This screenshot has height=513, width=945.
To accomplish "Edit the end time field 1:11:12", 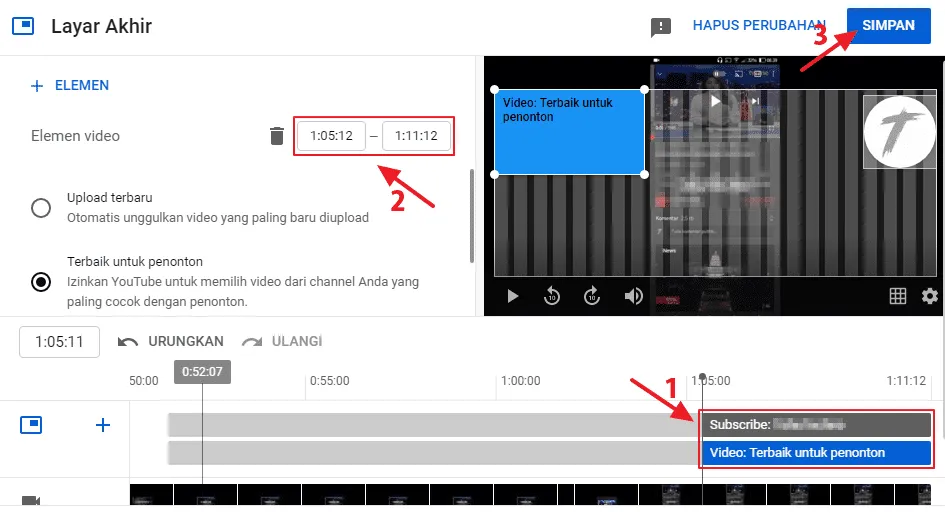I will pos(416,136).
